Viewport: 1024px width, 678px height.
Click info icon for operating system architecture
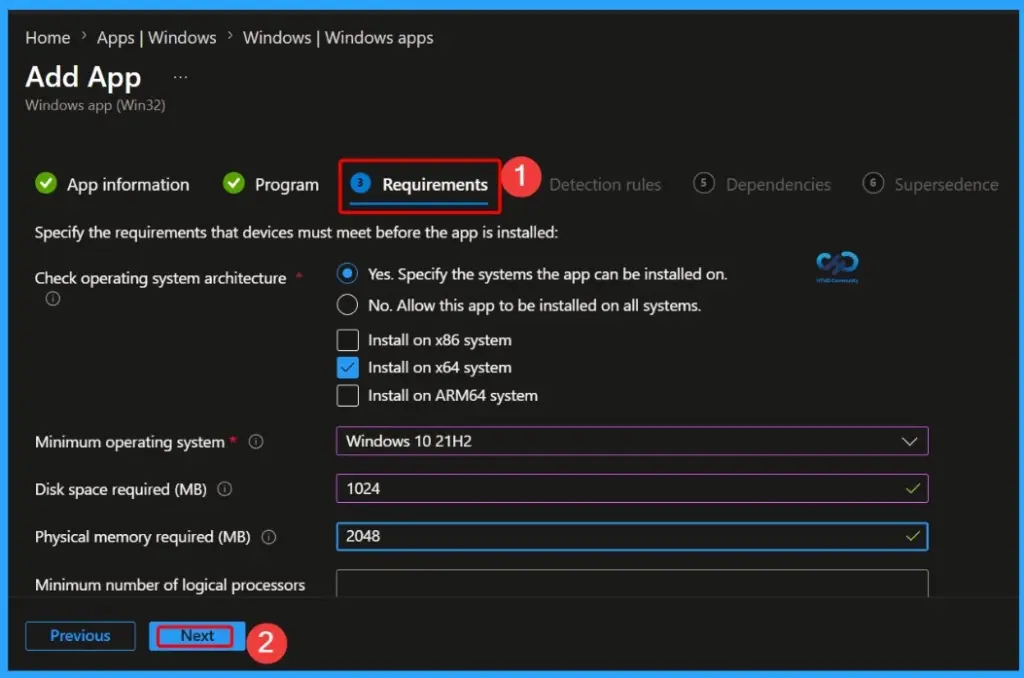point(53,299)
